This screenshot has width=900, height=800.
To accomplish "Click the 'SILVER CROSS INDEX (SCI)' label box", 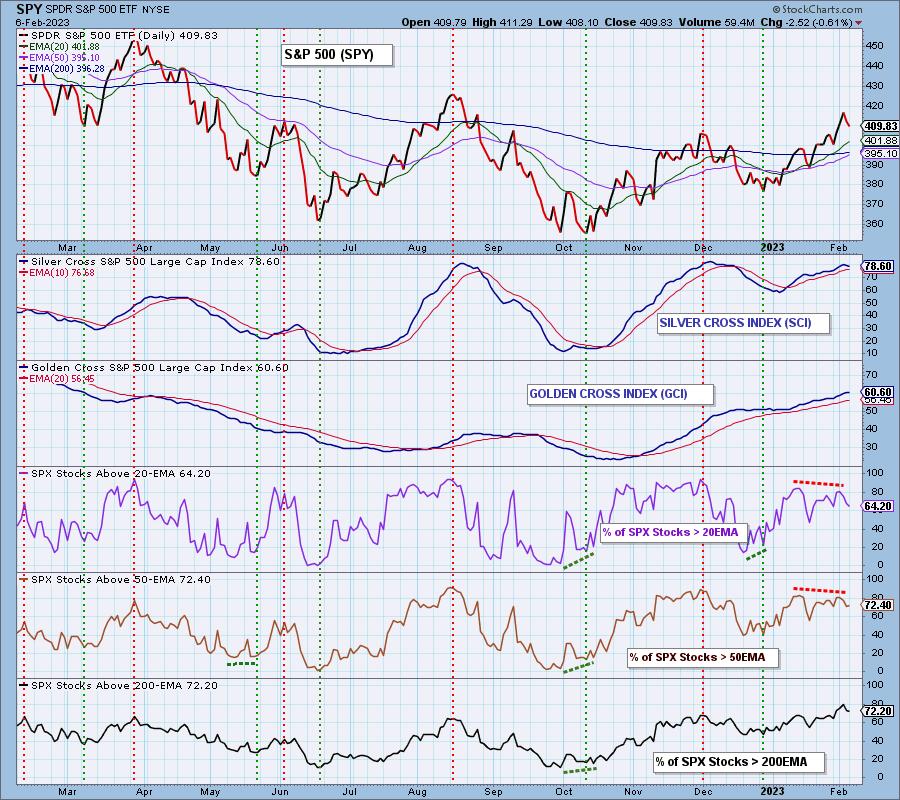I will [743, 323].
